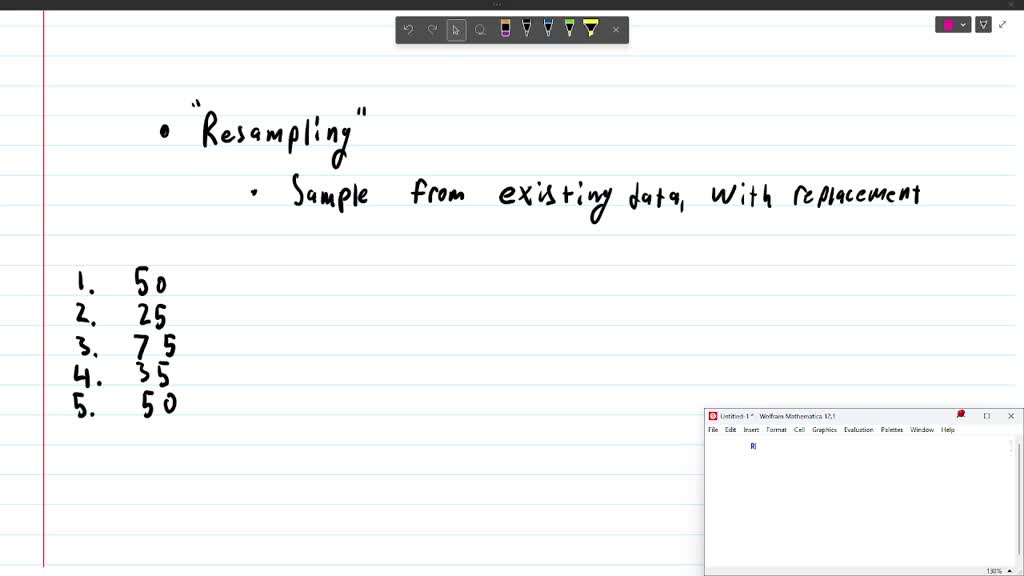Screen dimensions: 1024x576
Task: Click the Redo icon on the toolbar
Action: [x=433, y=30]
